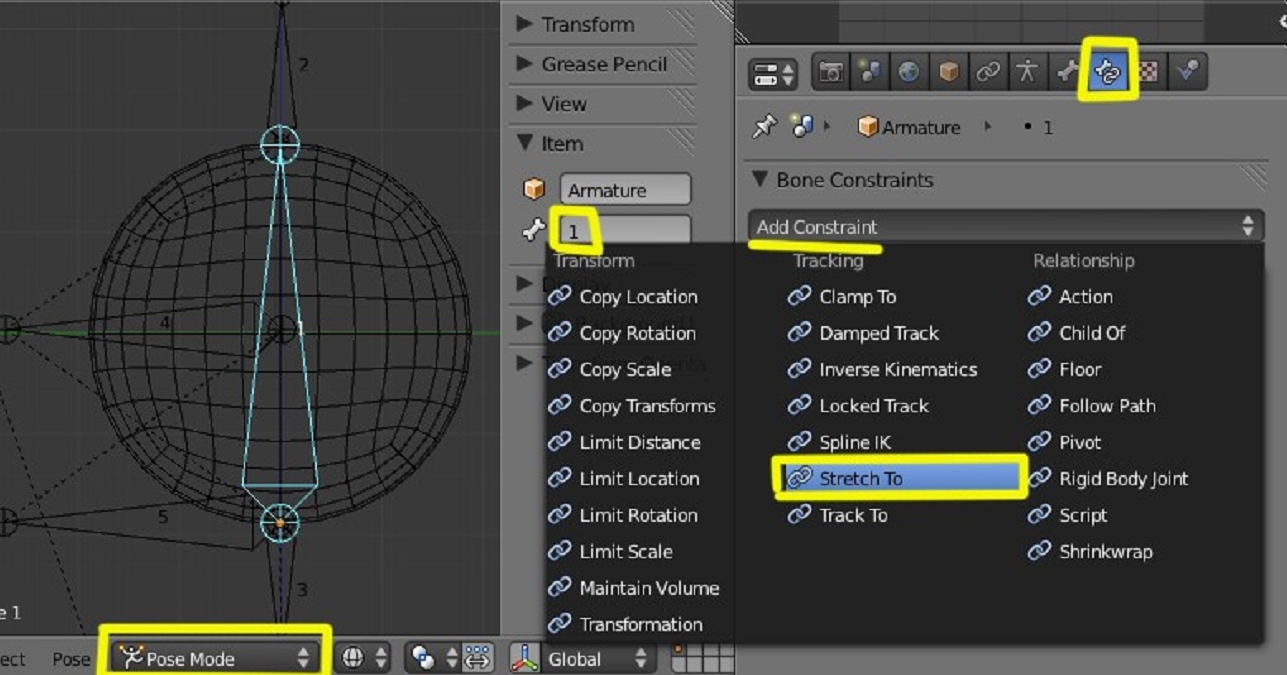1287x675 pixels.
Task: Click the bone name field showing 1
Action: [x=625, y=230]
